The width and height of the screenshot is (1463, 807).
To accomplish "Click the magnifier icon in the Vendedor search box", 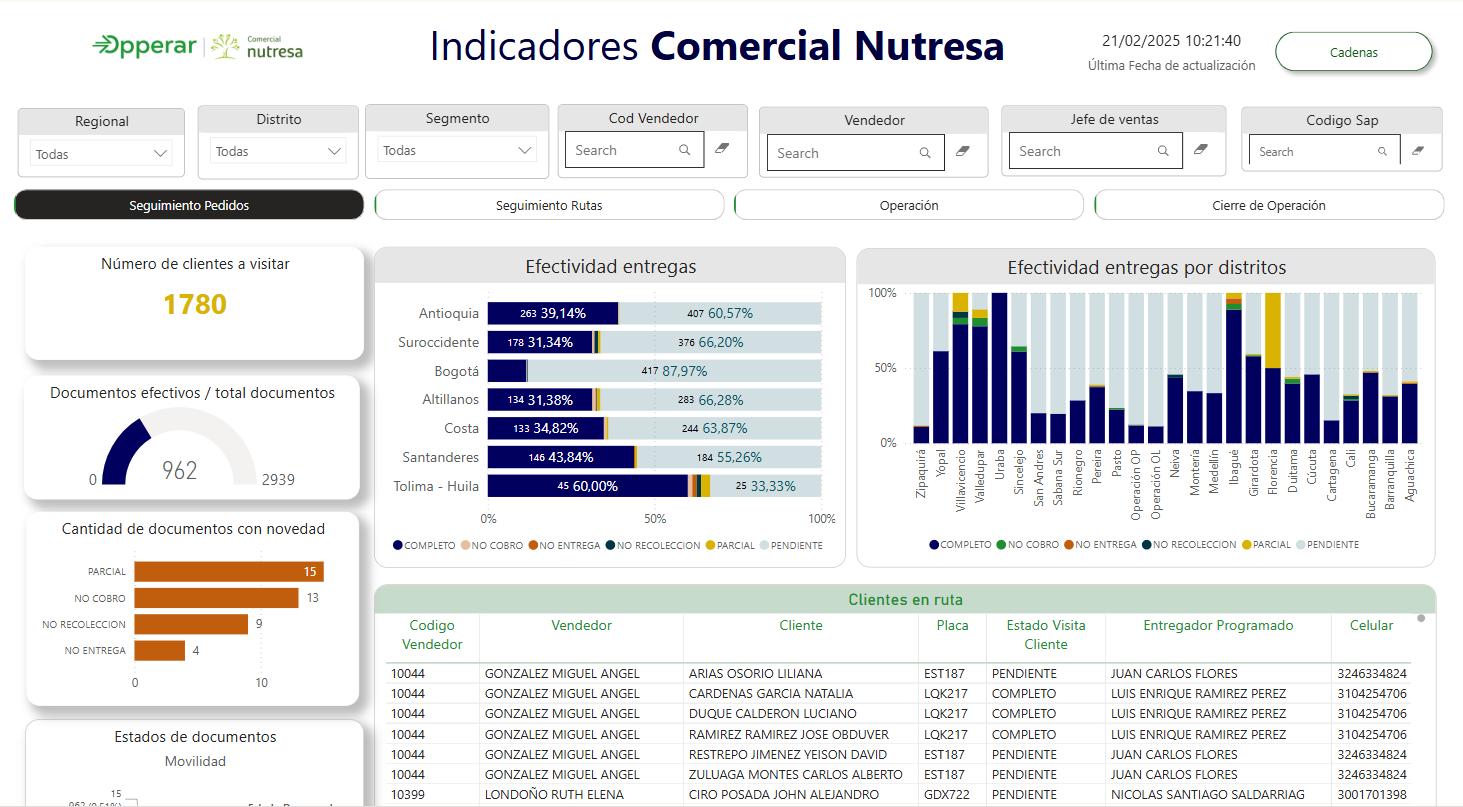I will coord(926,153).
